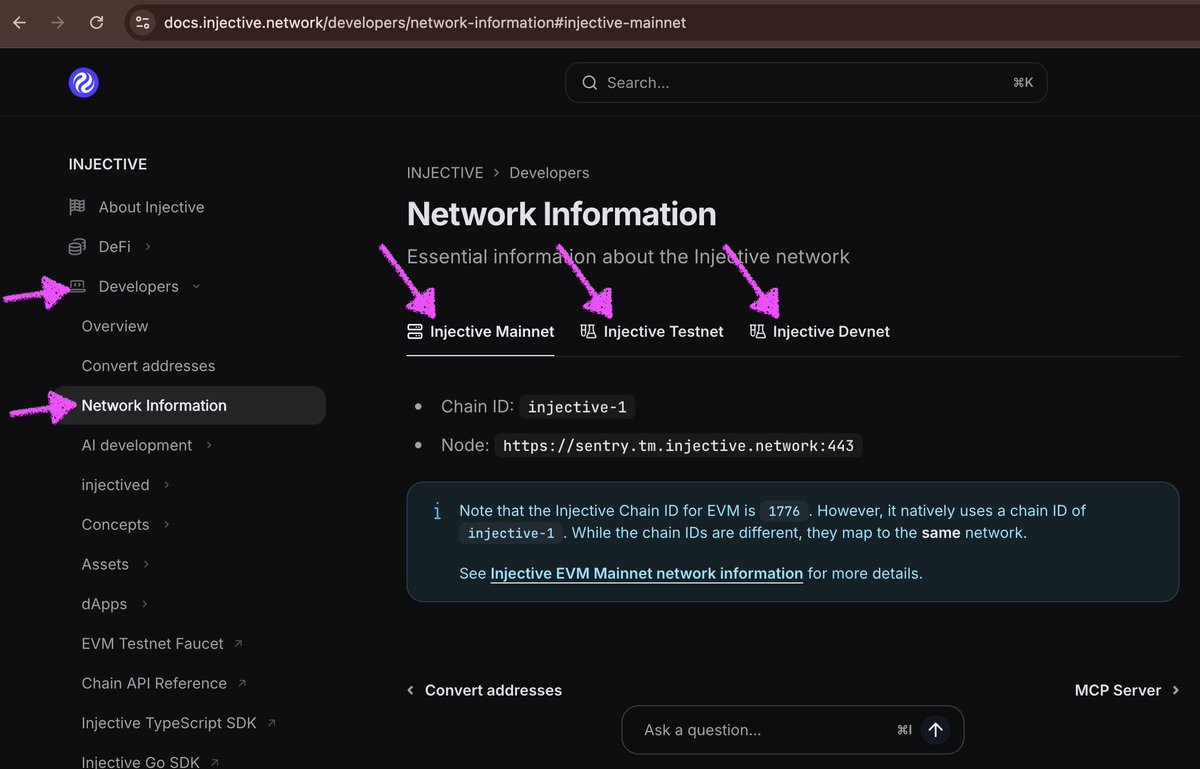Switch to the Injective Testnet tab

point(652,331)
